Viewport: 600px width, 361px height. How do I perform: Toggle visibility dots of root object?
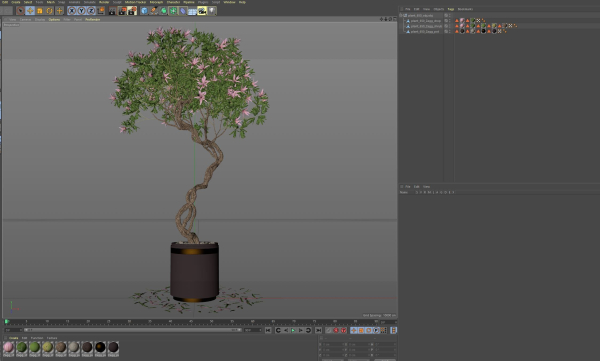pos(450,16)
